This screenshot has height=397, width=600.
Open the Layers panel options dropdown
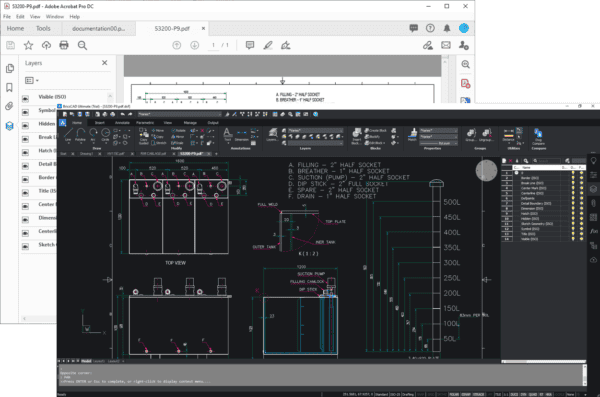tap(32, 80)
